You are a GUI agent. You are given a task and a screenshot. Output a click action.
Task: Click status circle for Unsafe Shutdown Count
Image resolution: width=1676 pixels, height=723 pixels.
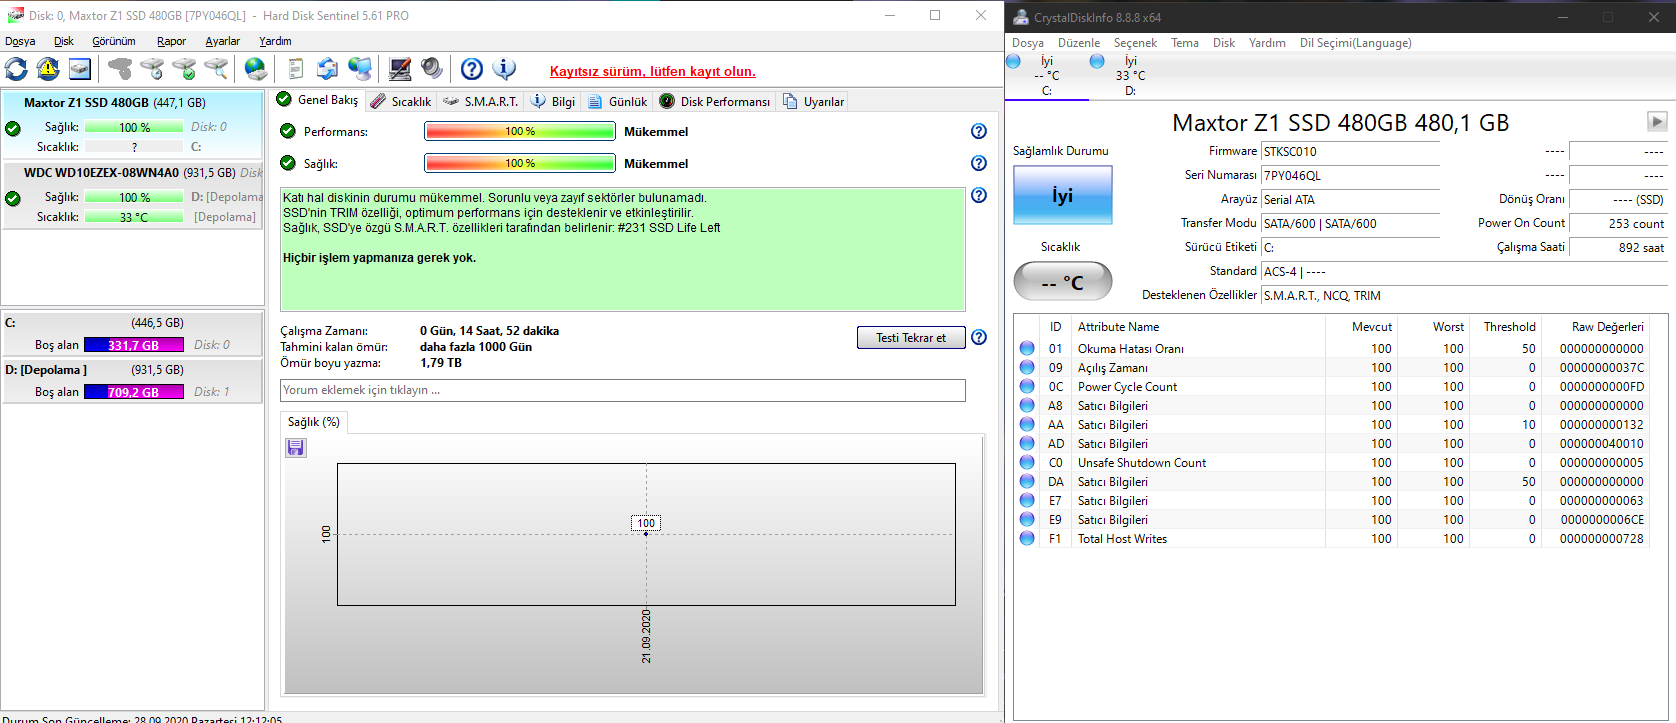1027,462
